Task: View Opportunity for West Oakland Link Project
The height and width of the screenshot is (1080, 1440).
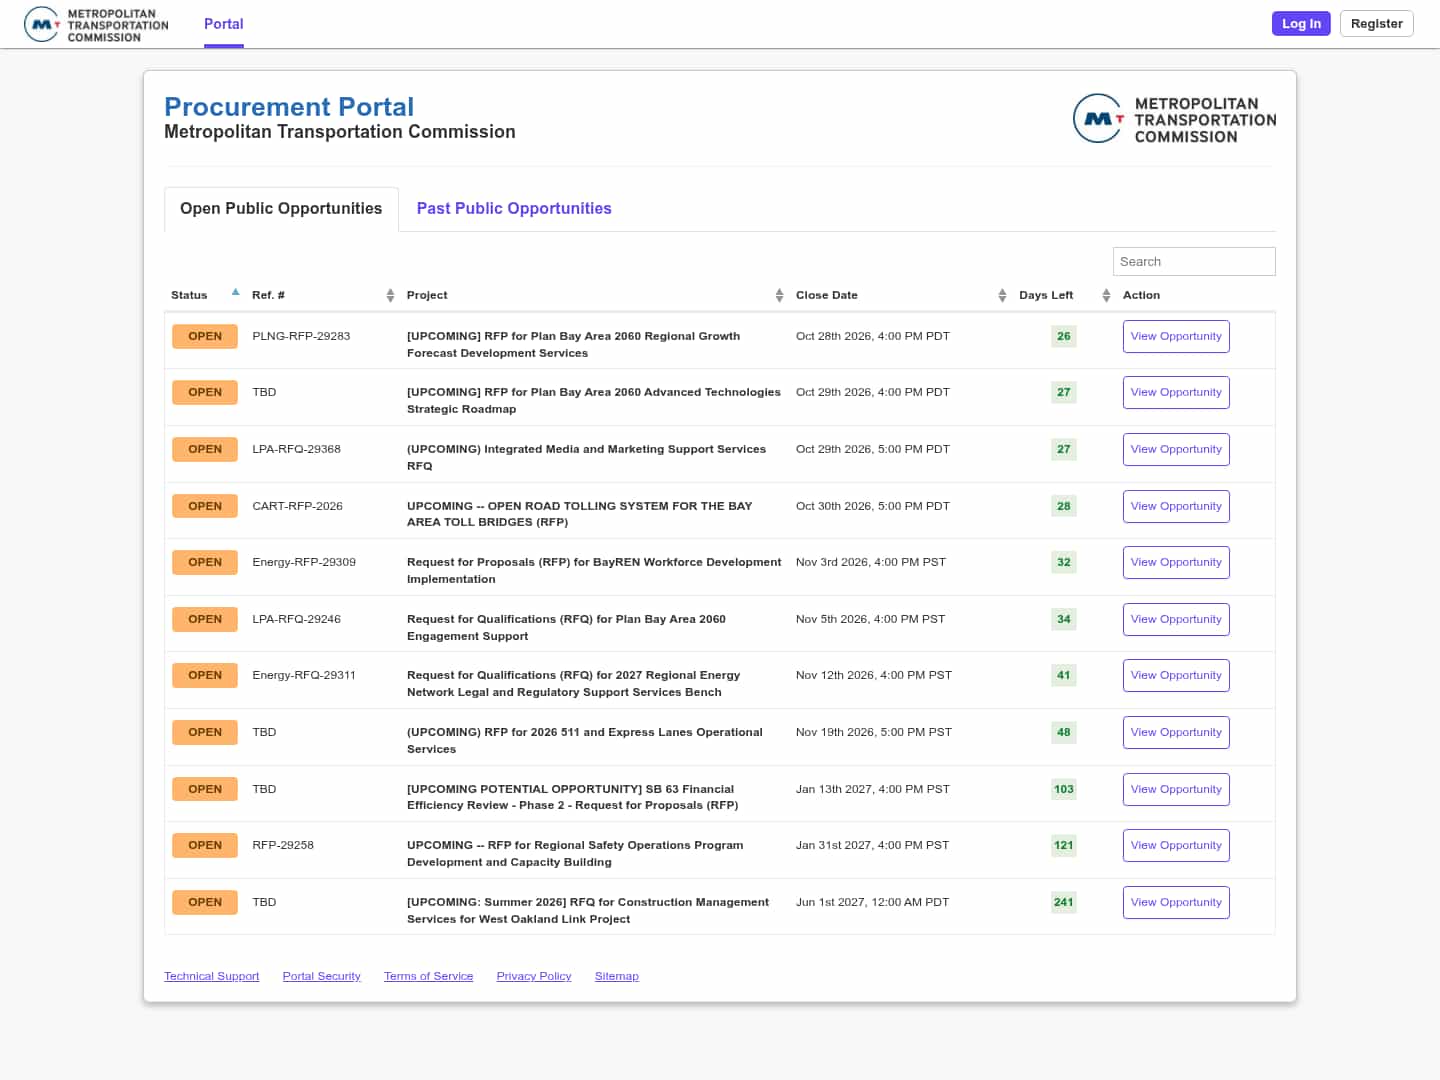Action: pos(1176,902)
